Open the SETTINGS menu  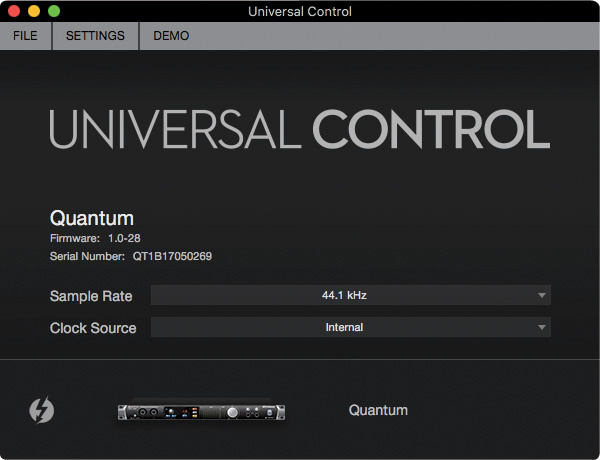pos(95,36)
